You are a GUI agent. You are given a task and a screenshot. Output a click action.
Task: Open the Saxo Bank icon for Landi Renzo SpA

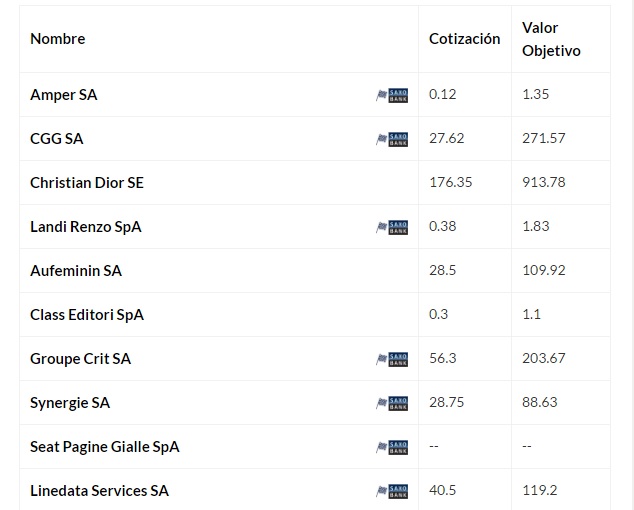[392, 227]
